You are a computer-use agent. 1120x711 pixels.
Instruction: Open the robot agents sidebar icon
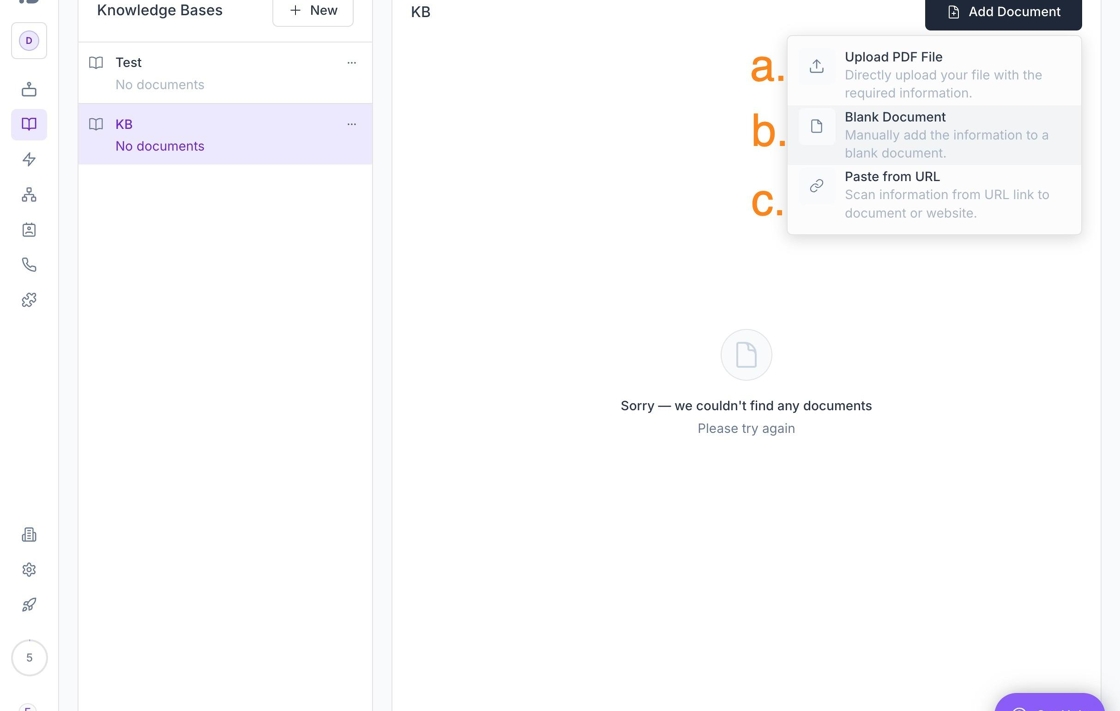29,89
